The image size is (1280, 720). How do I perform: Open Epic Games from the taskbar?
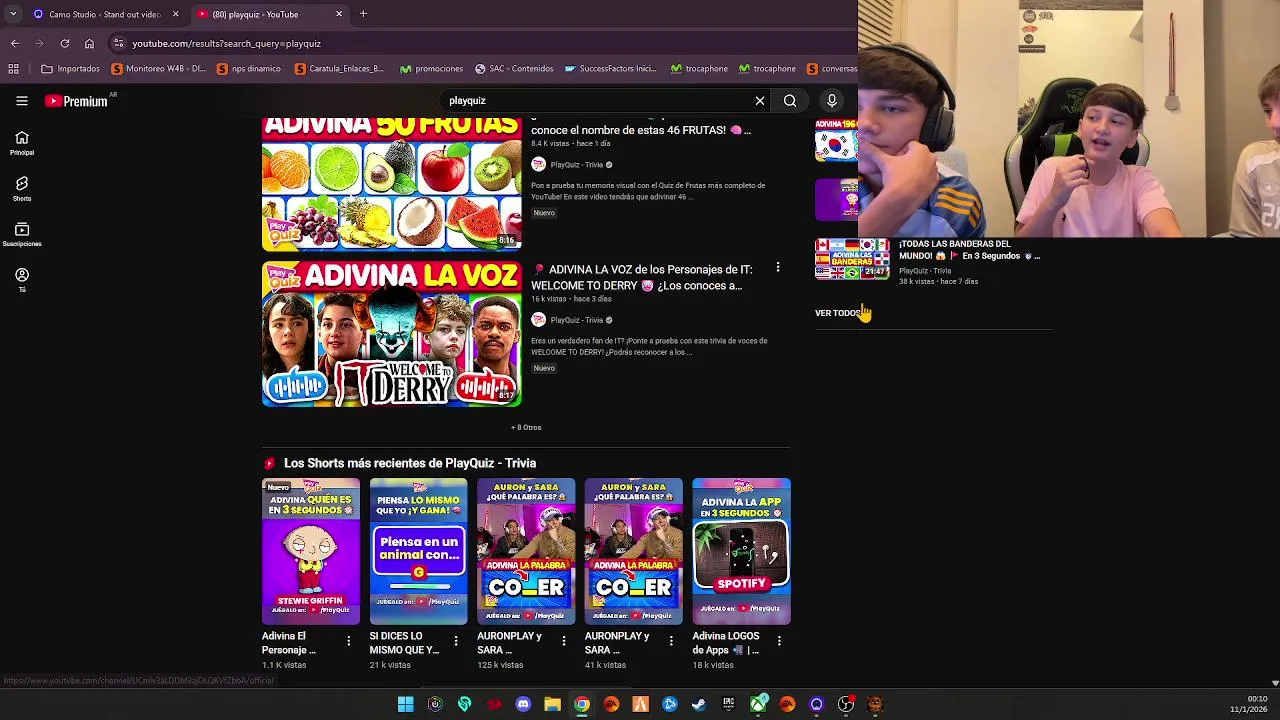(x=729, y=704)
